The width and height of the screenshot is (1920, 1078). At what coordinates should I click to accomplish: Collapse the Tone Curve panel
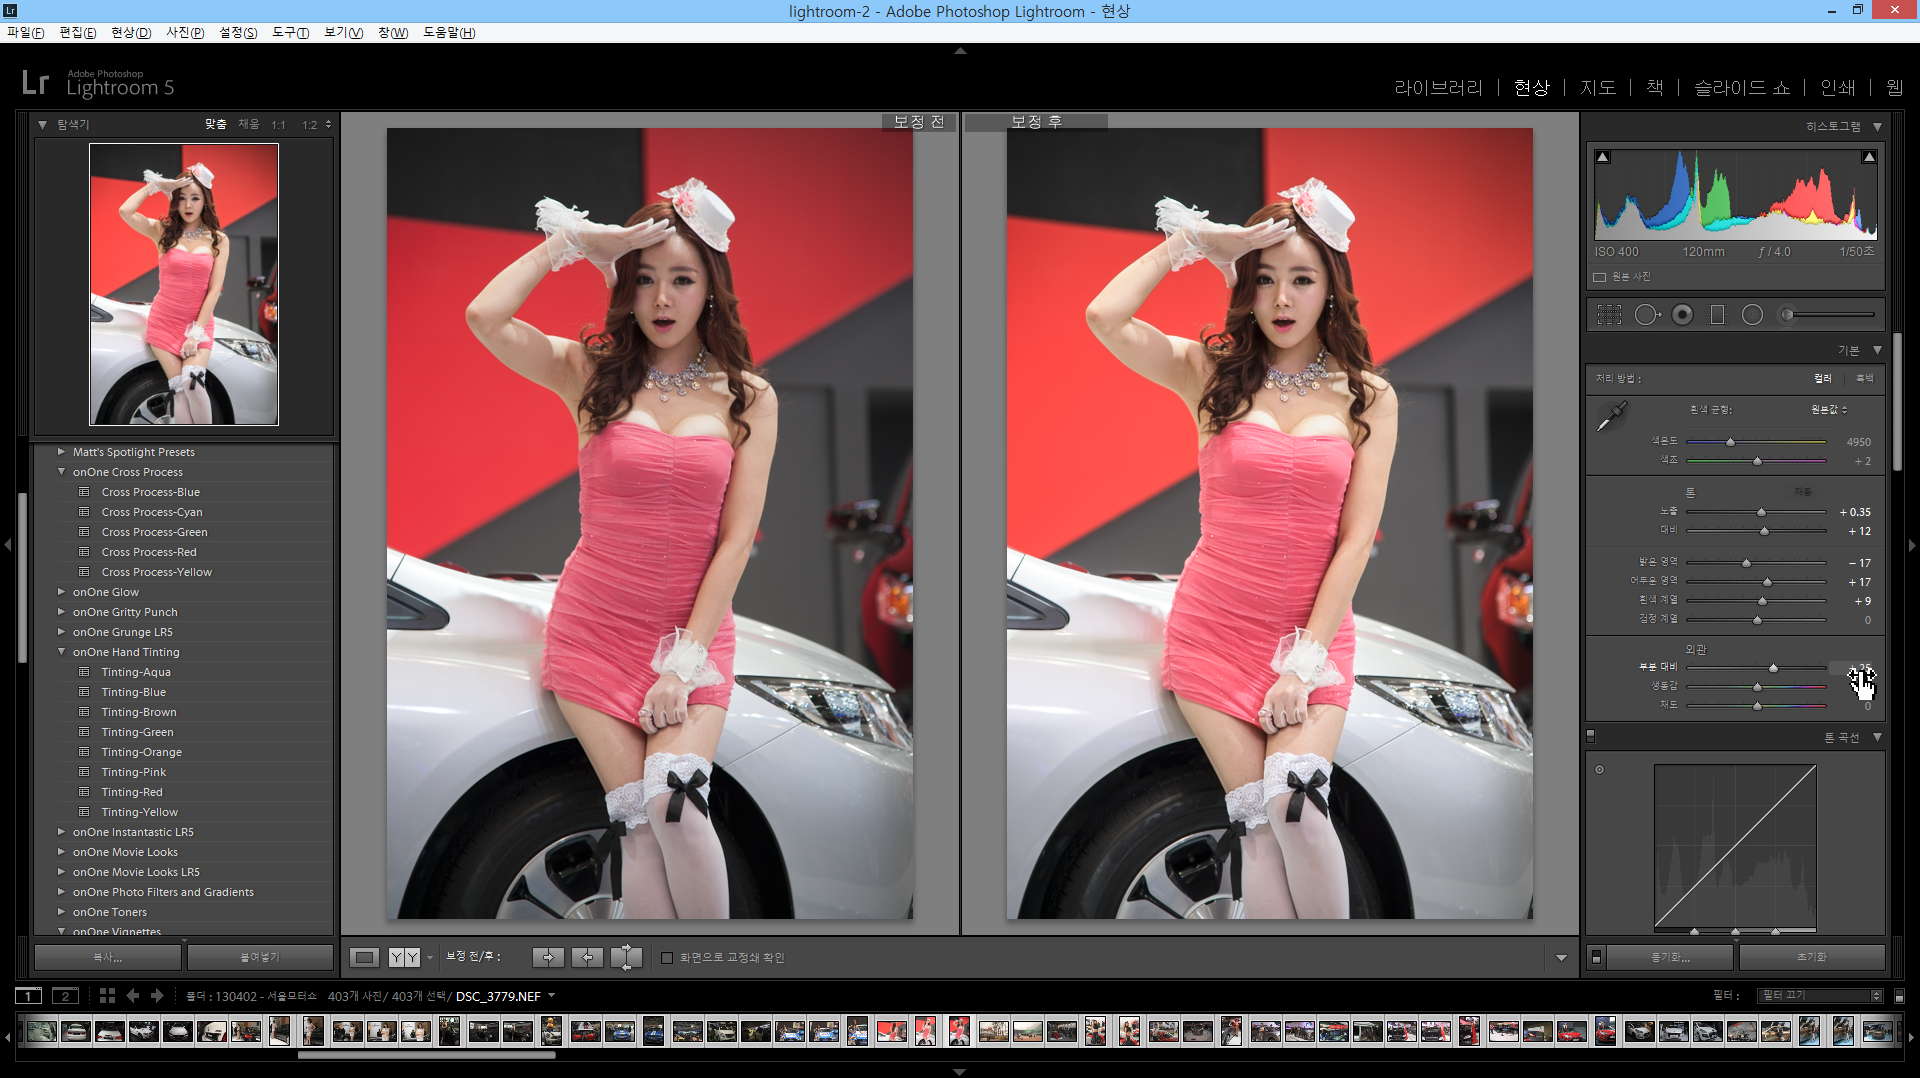1877,737
